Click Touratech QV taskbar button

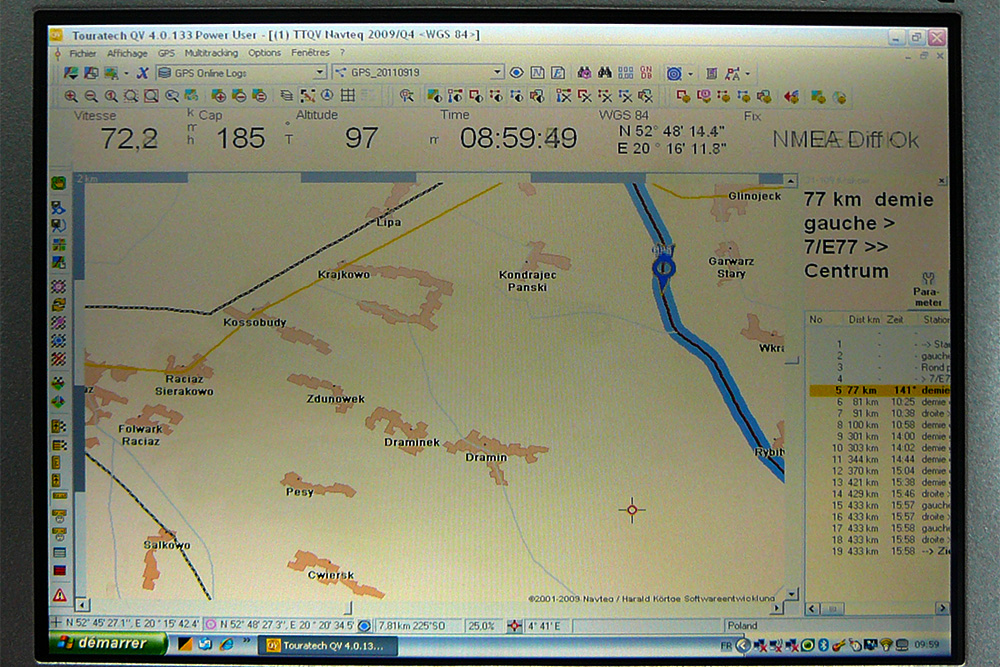328,645
